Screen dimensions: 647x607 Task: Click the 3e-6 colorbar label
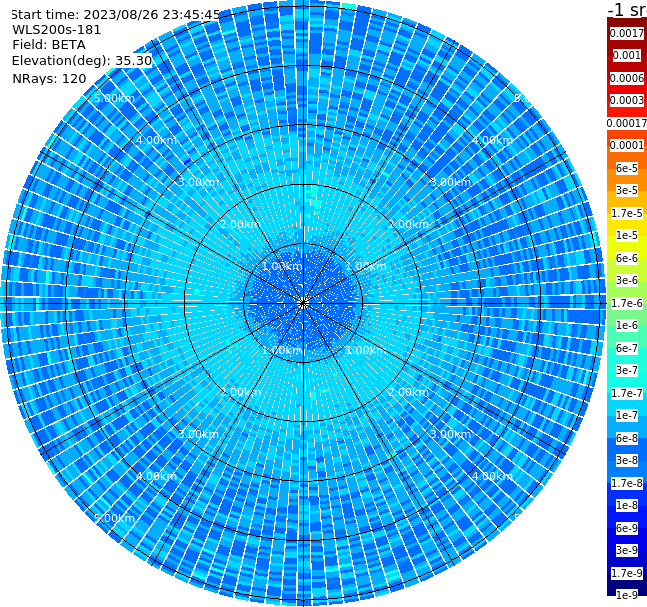click(627, 280)
